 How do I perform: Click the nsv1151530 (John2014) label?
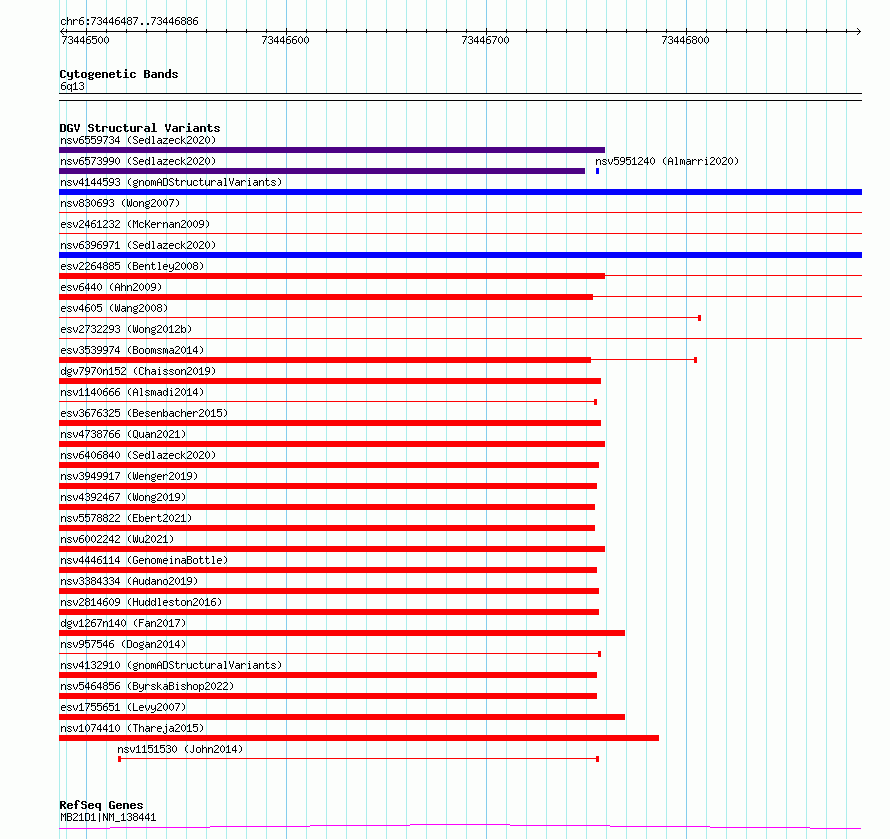pyautogui.click(x=180, y=749)
